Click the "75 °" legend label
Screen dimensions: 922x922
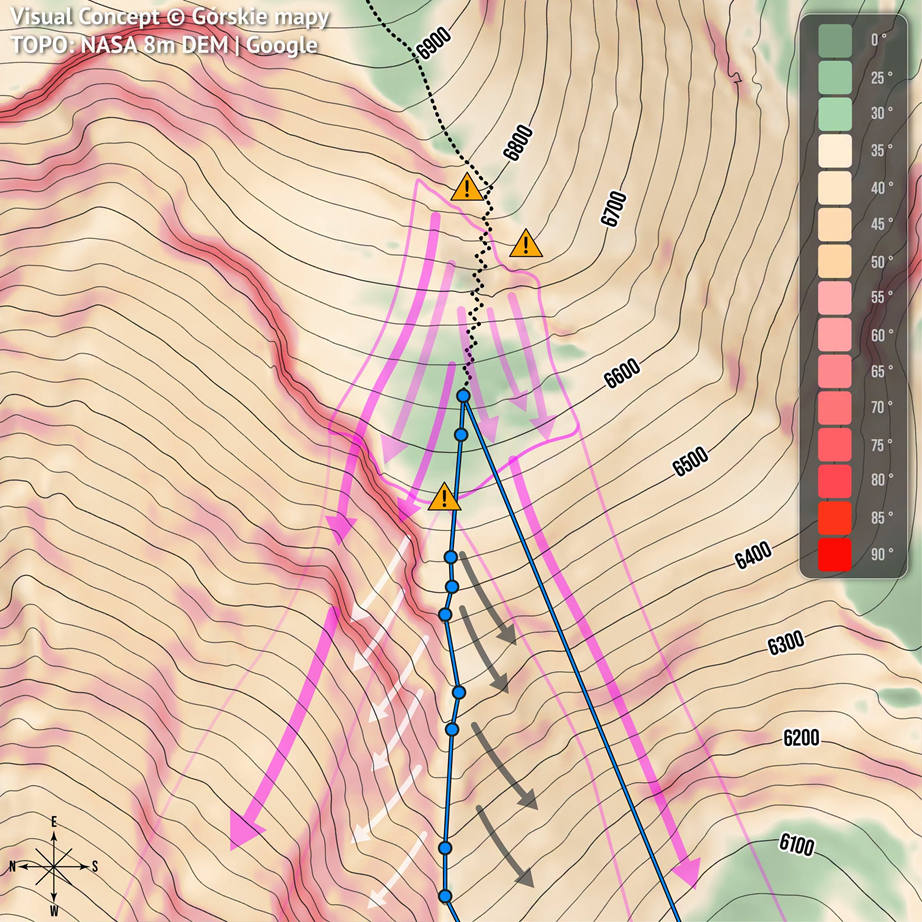tap(881, 445)
